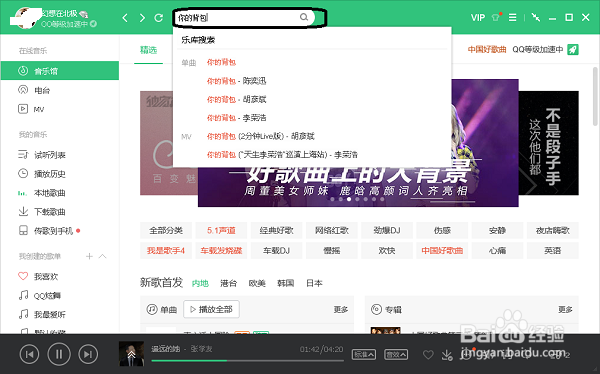This screenshot has width=600, height=374.
Task: Refresh the page with the reload icon
Action: point(158,18)
